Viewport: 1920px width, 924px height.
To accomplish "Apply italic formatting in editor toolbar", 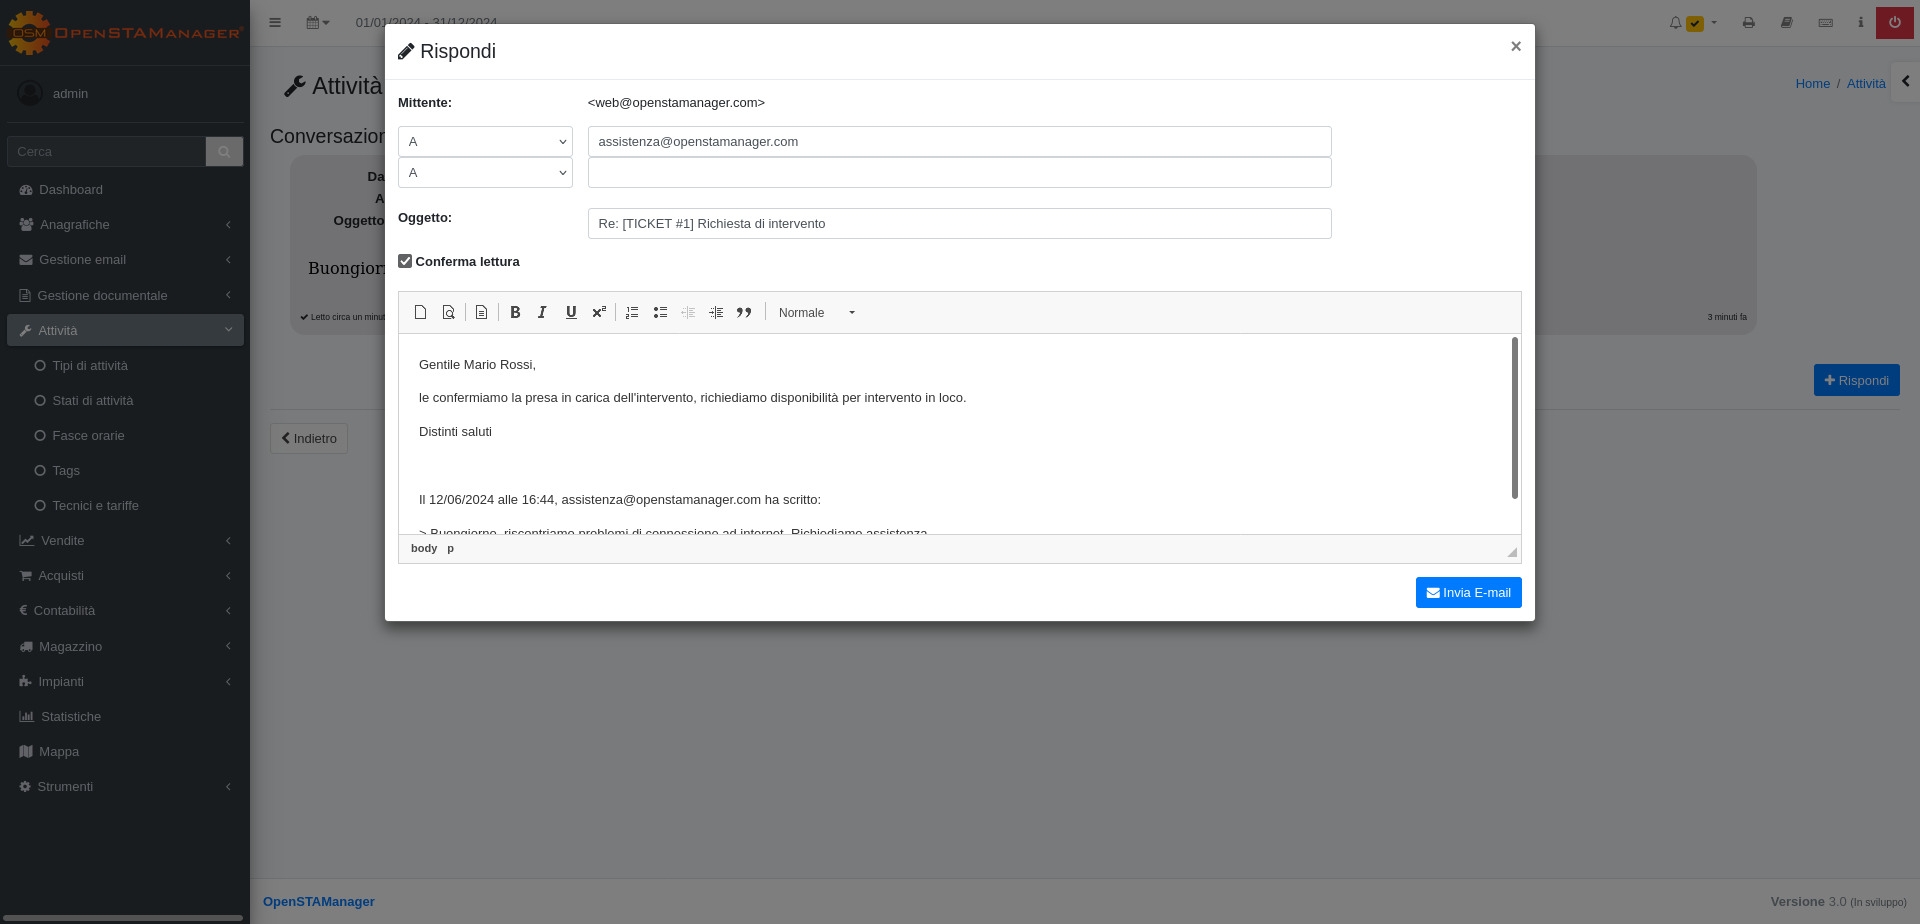I will (542, 313).
